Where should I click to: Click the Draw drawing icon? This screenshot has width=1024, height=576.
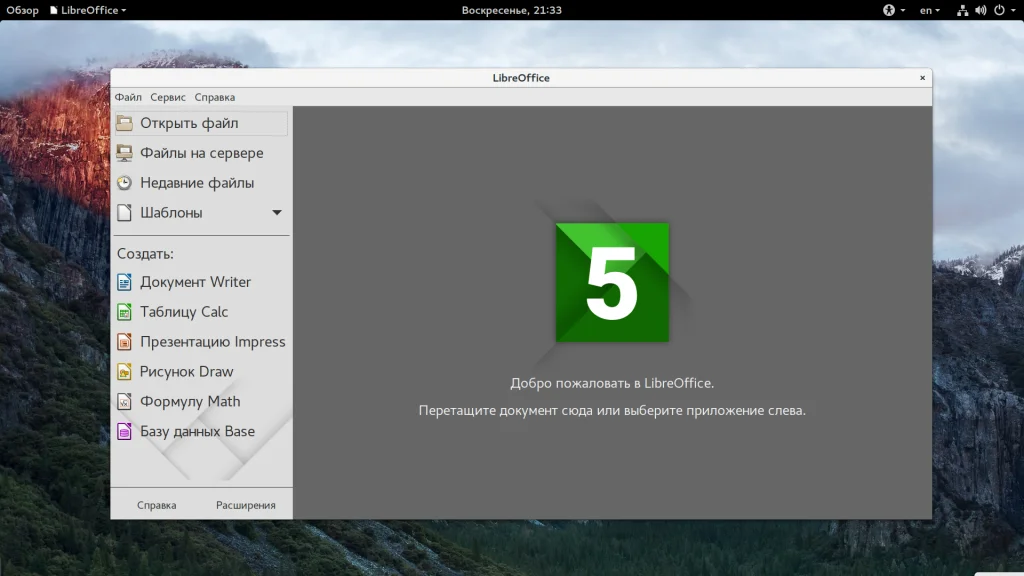[124, 372]
